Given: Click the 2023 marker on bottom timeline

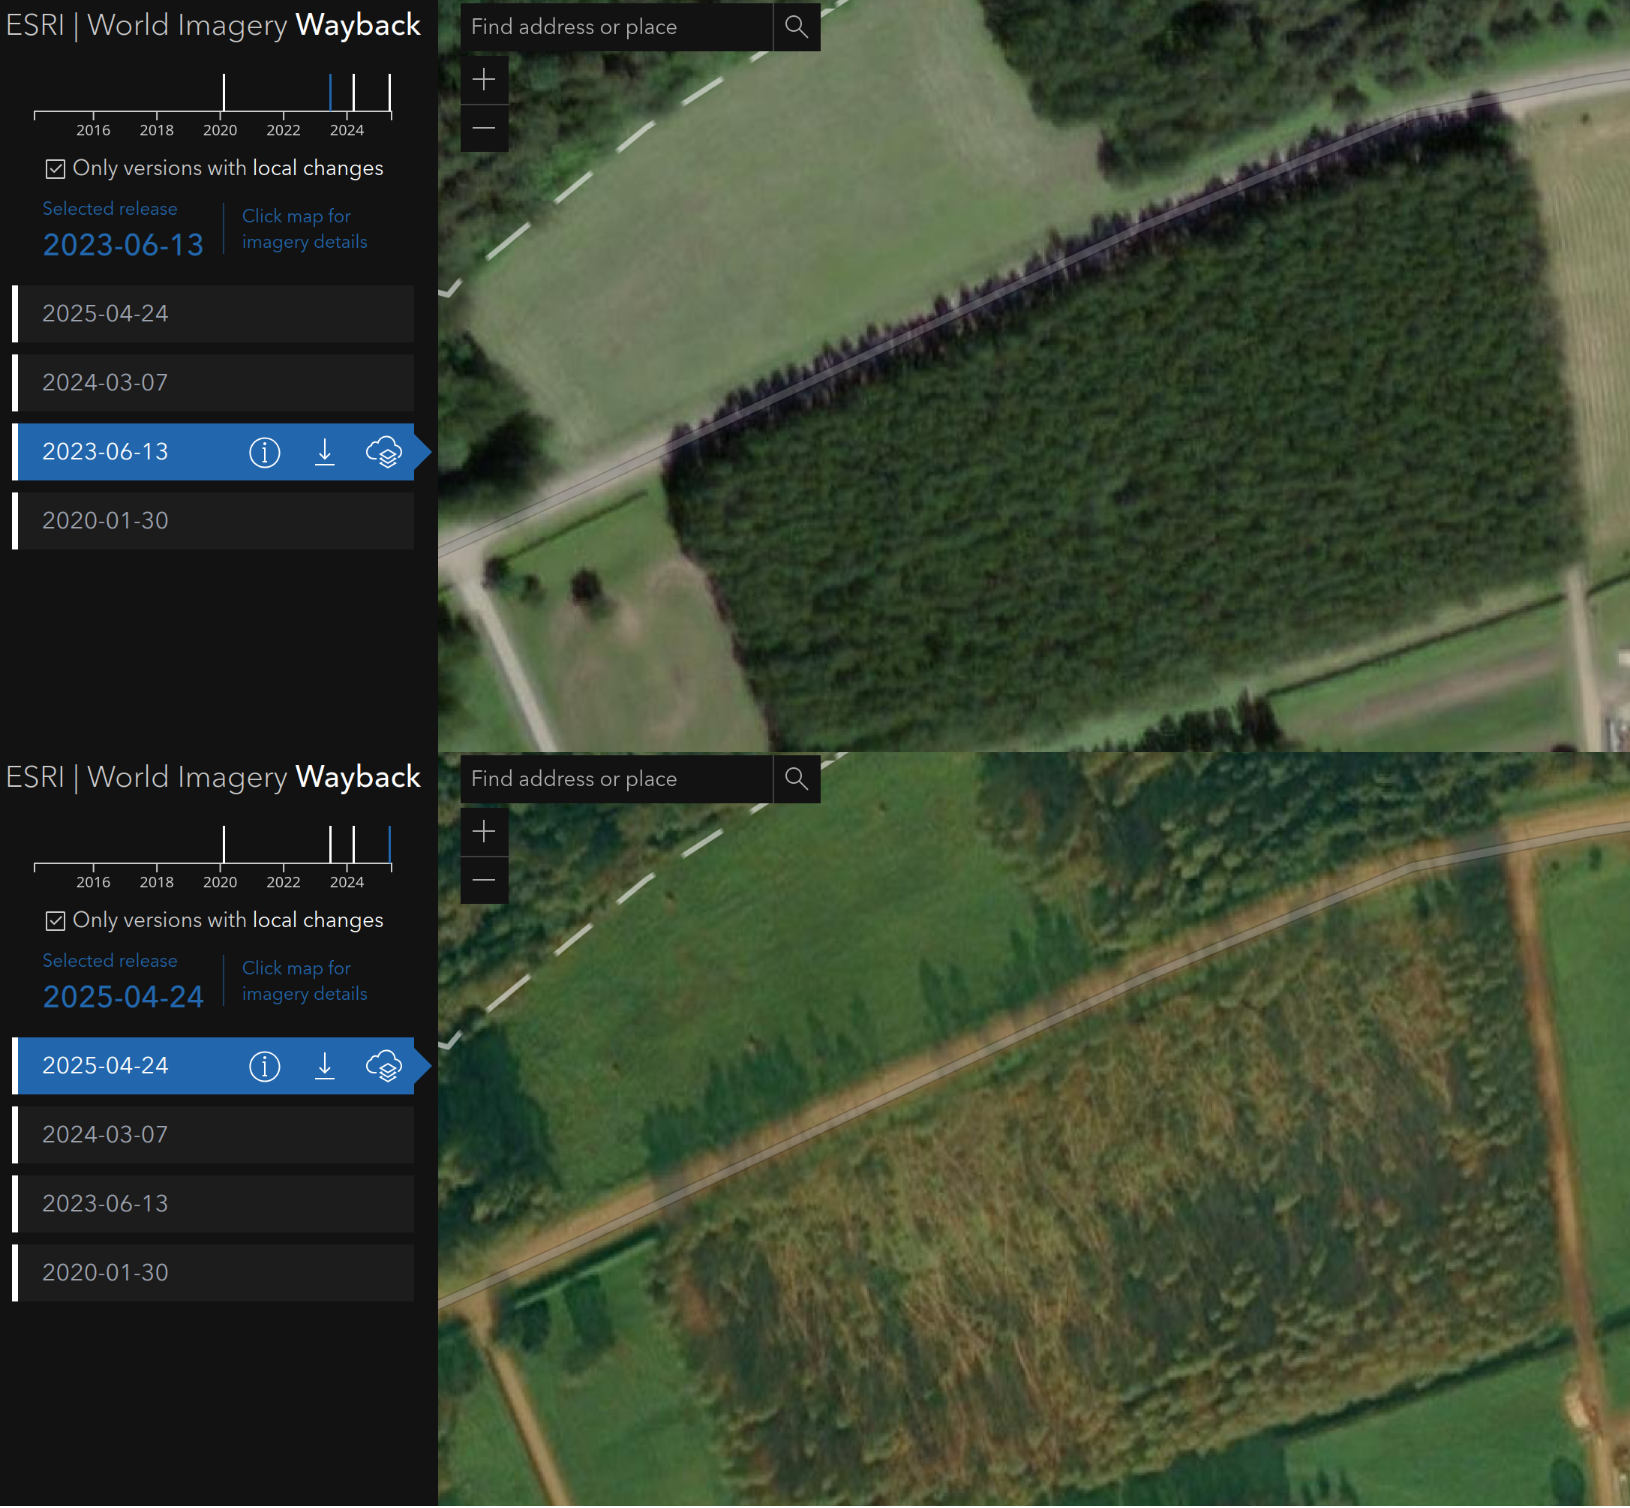Looking at the screenshot, I should [x=330, y=845].
